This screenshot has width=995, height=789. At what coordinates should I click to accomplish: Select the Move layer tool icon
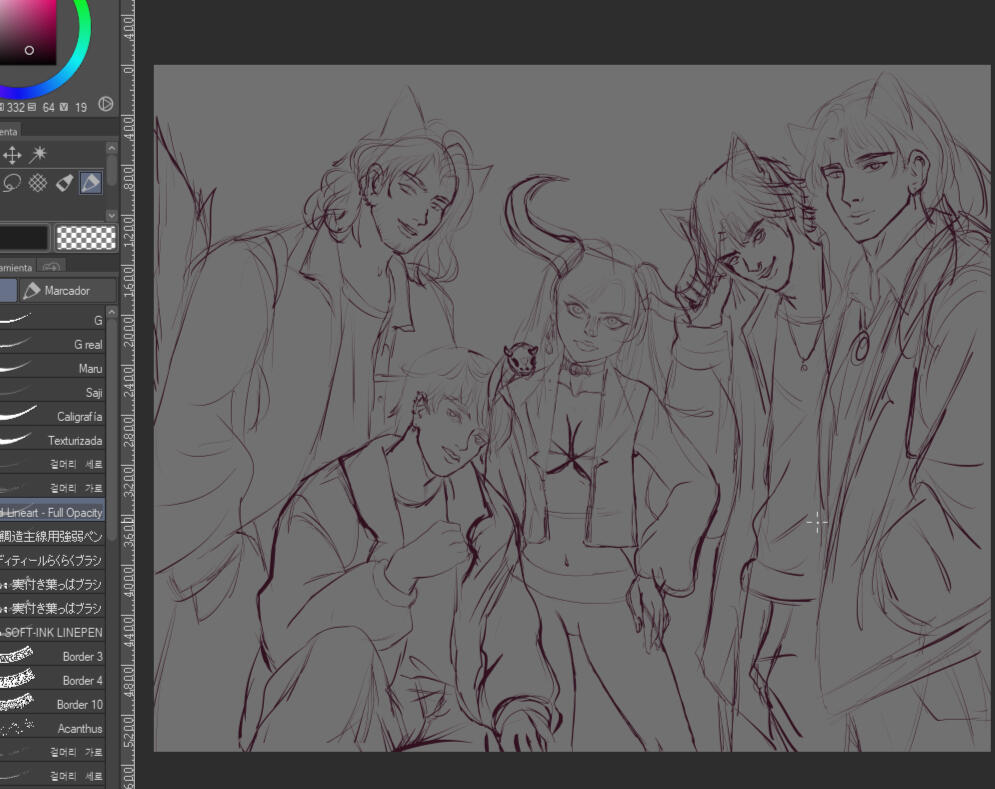coord(12,155)
